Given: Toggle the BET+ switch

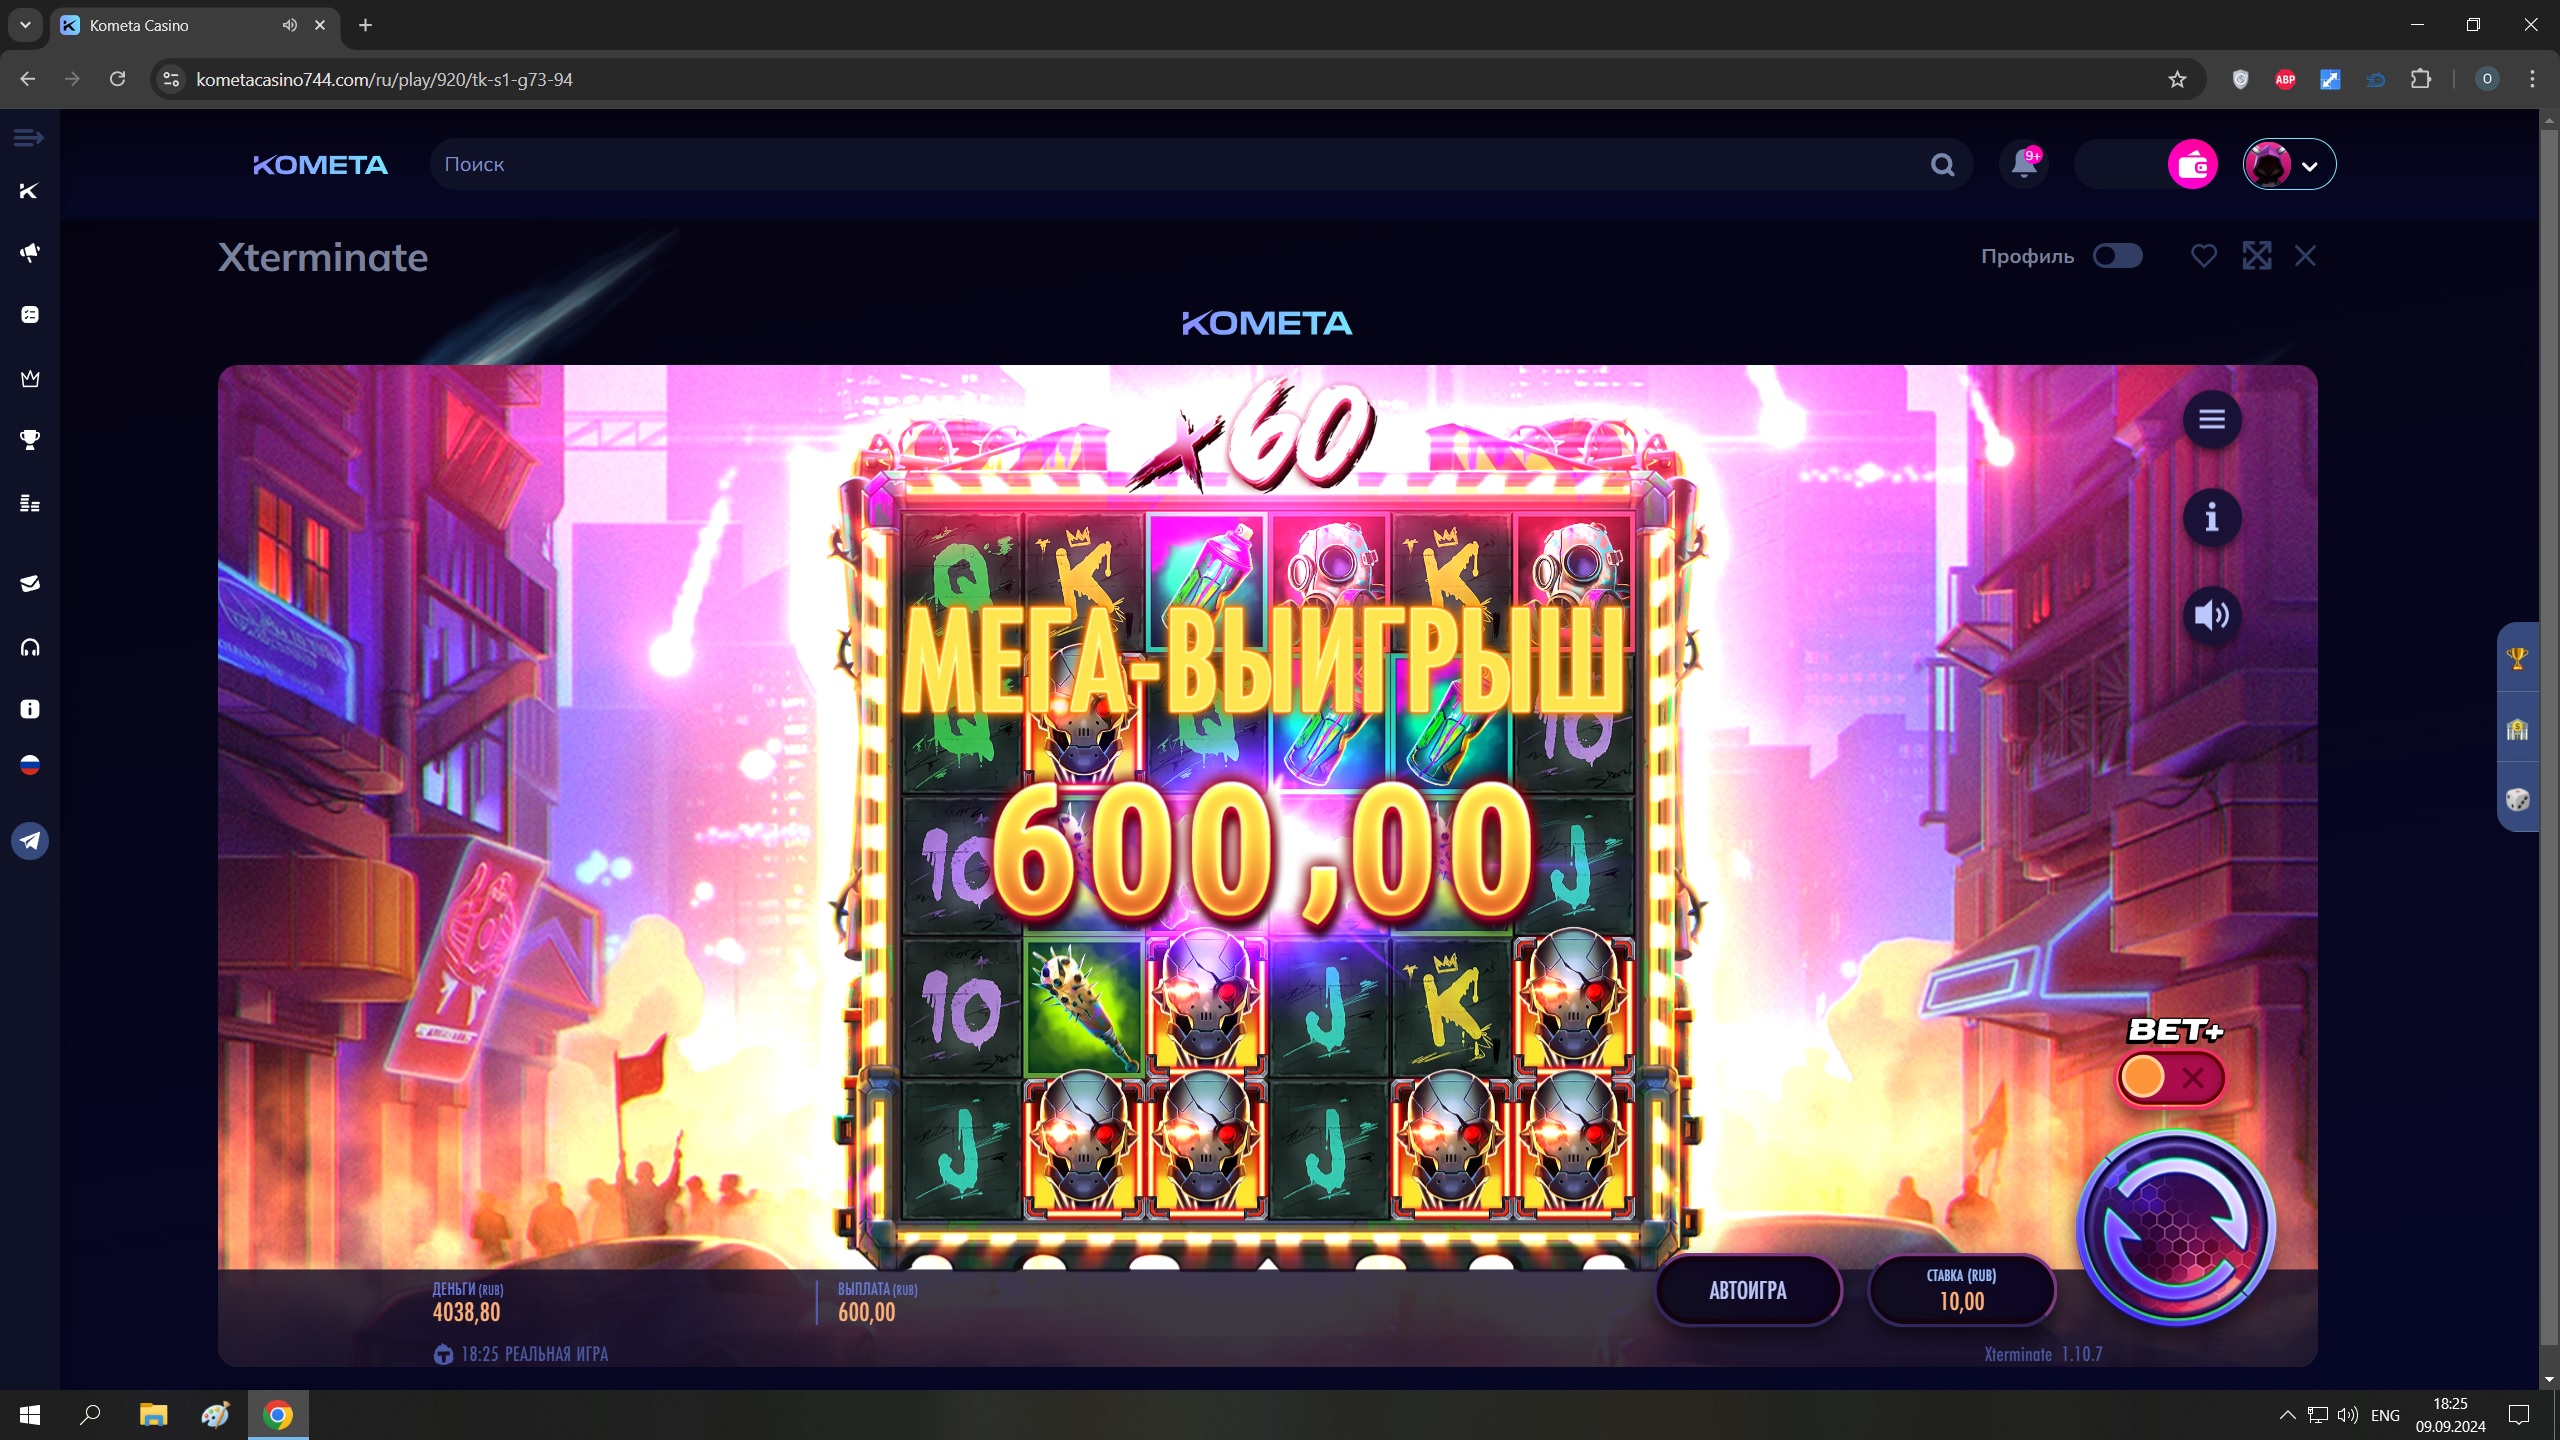Looking at the screenshot, I should [2171, 1078].
